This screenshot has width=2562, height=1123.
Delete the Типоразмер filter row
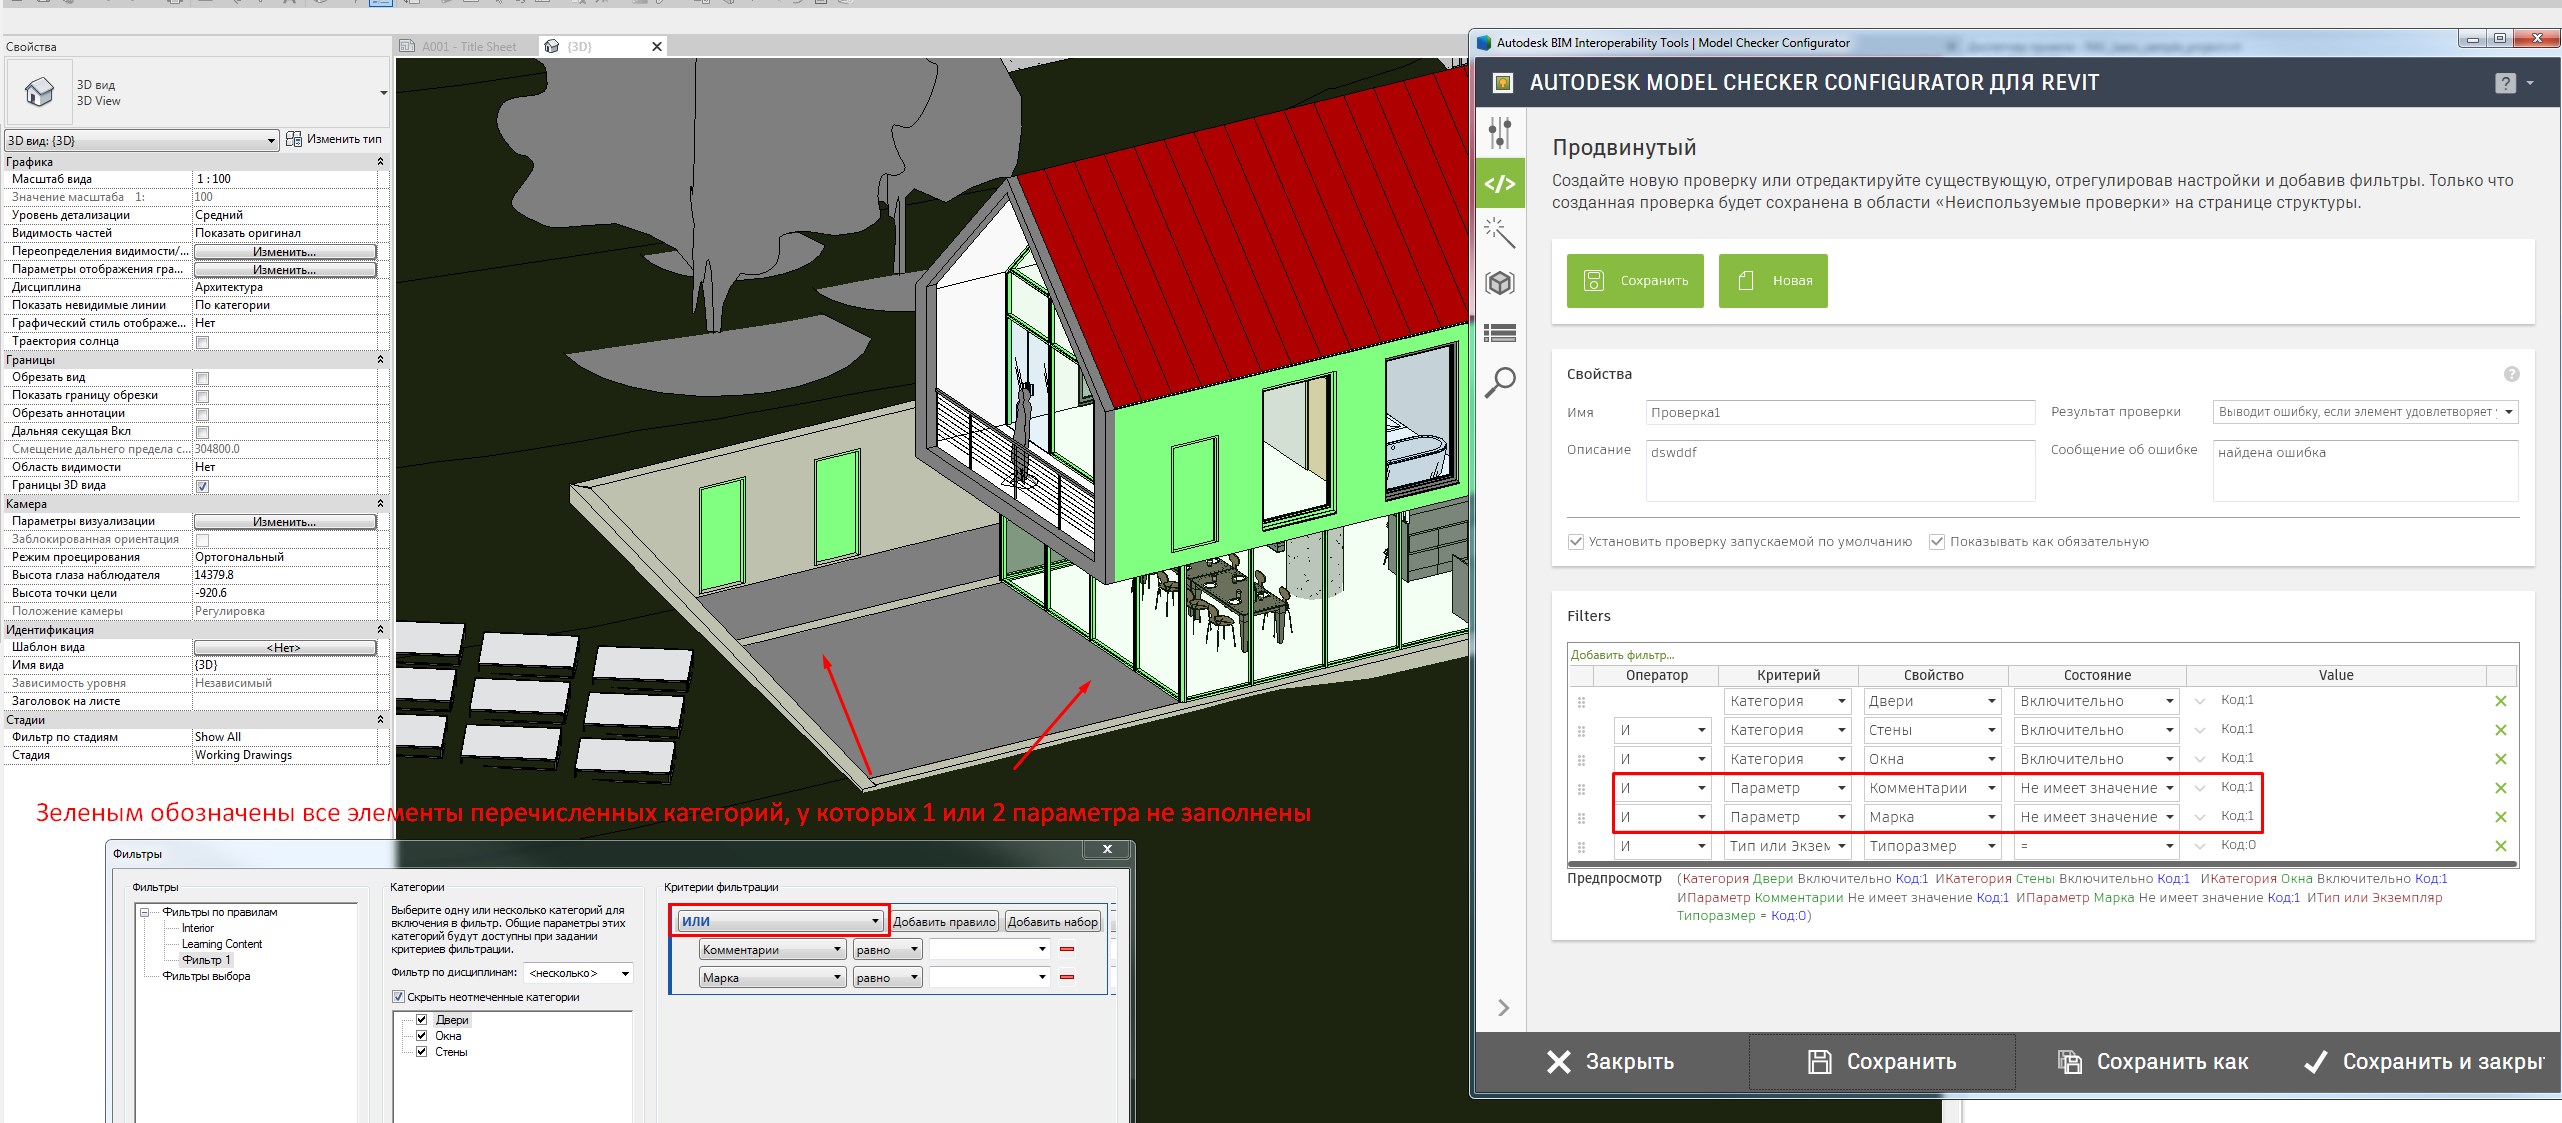click(x=2500, y=846)
